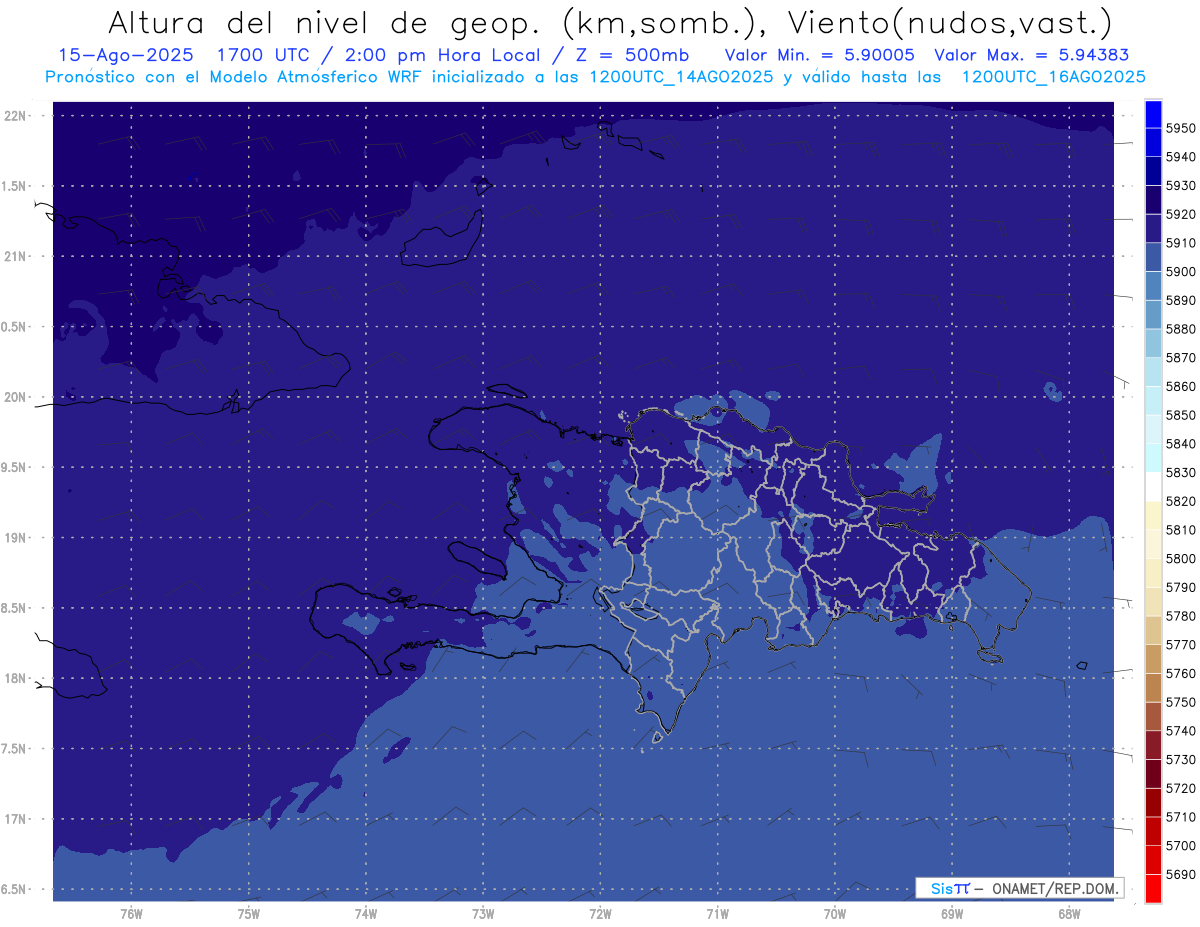
Task: Click the '5780' colorbar value
Action: (x=1180, y=616)
